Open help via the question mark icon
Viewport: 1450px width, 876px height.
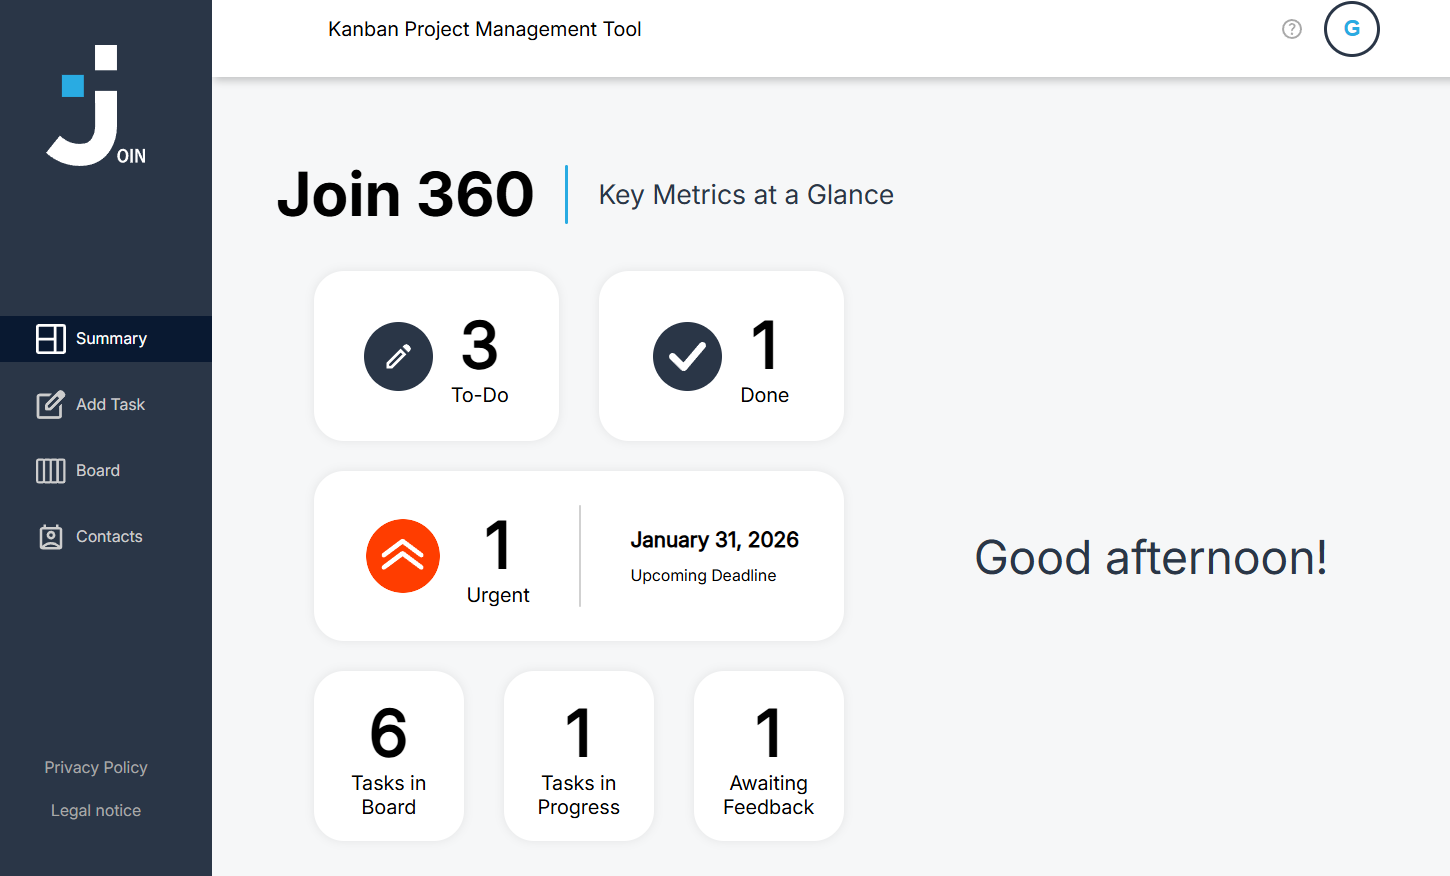click(1291, 29)
